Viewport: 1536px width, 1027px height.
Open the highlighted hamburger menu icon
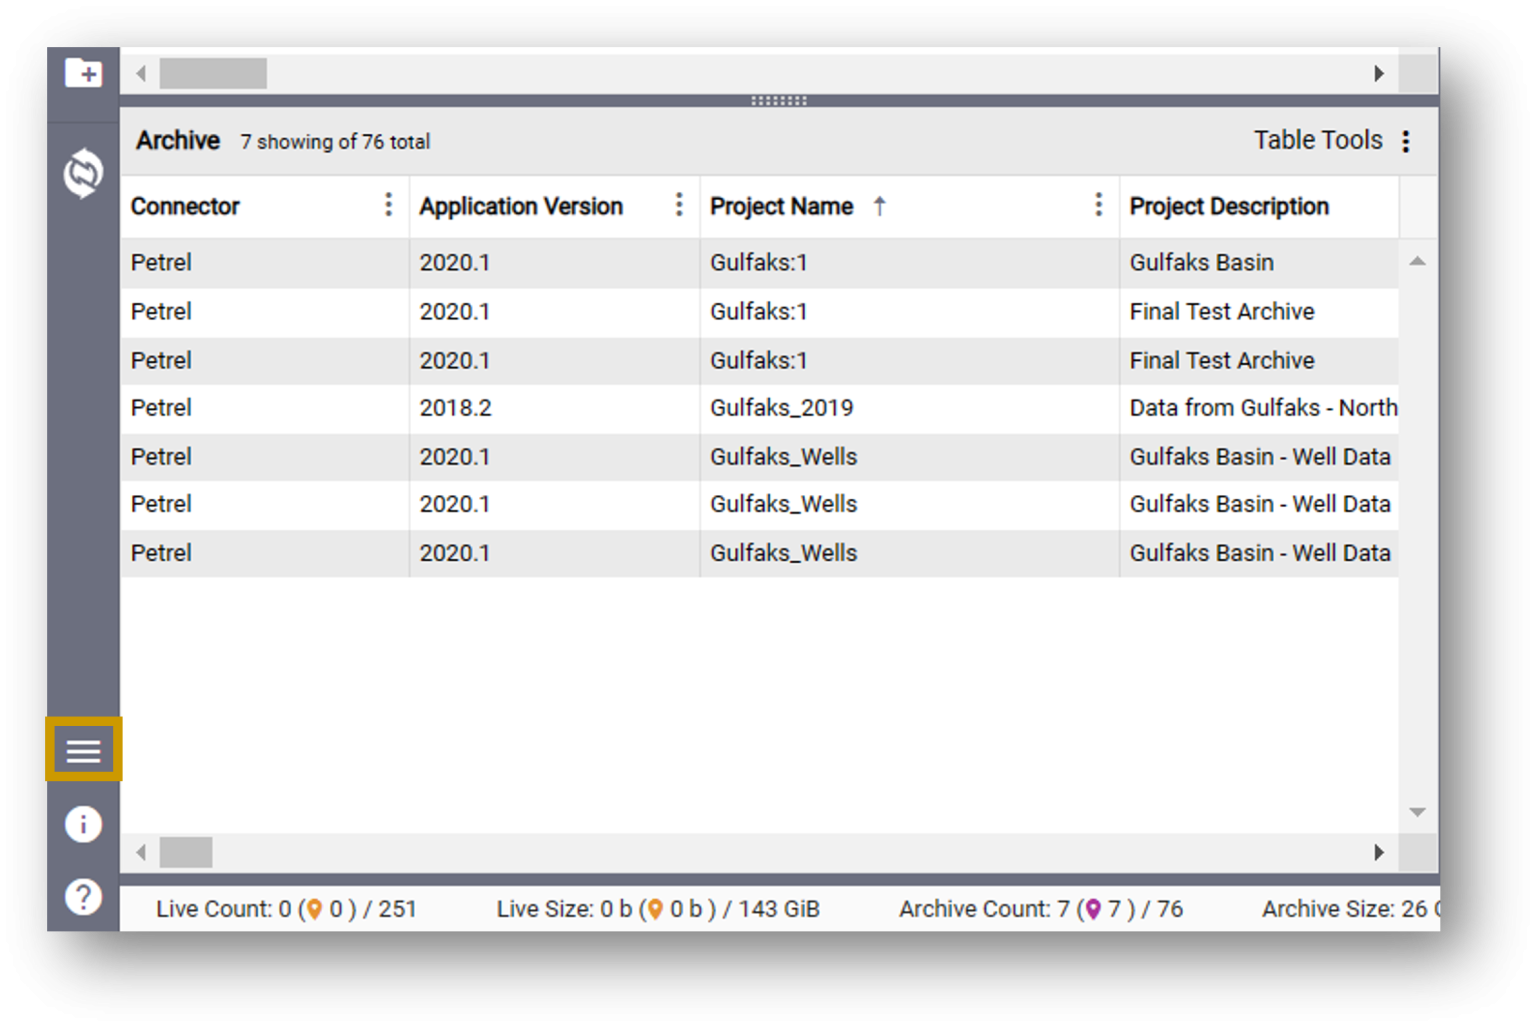tap(83, 751)
